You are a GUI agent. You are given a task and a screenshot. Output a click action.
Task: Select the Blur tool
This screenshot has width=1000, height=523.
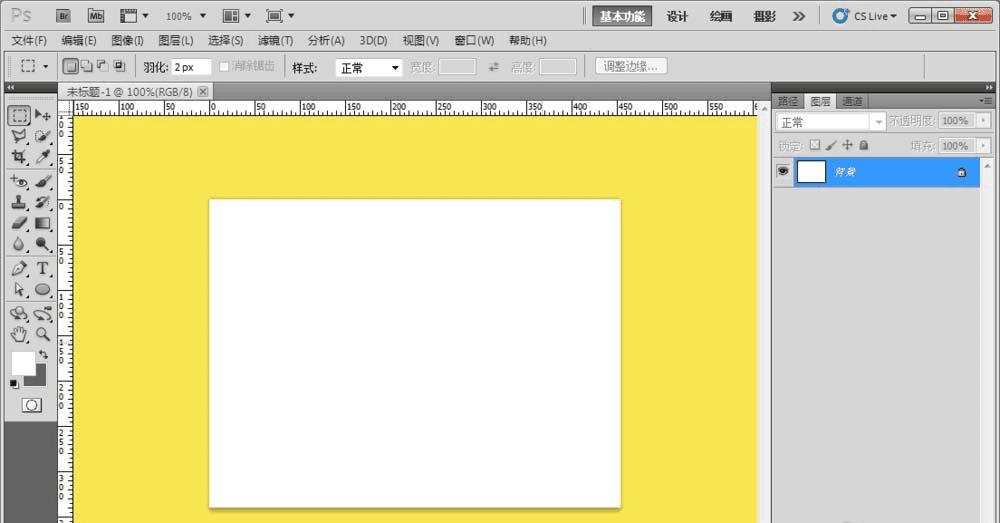[x=19, y=244]
